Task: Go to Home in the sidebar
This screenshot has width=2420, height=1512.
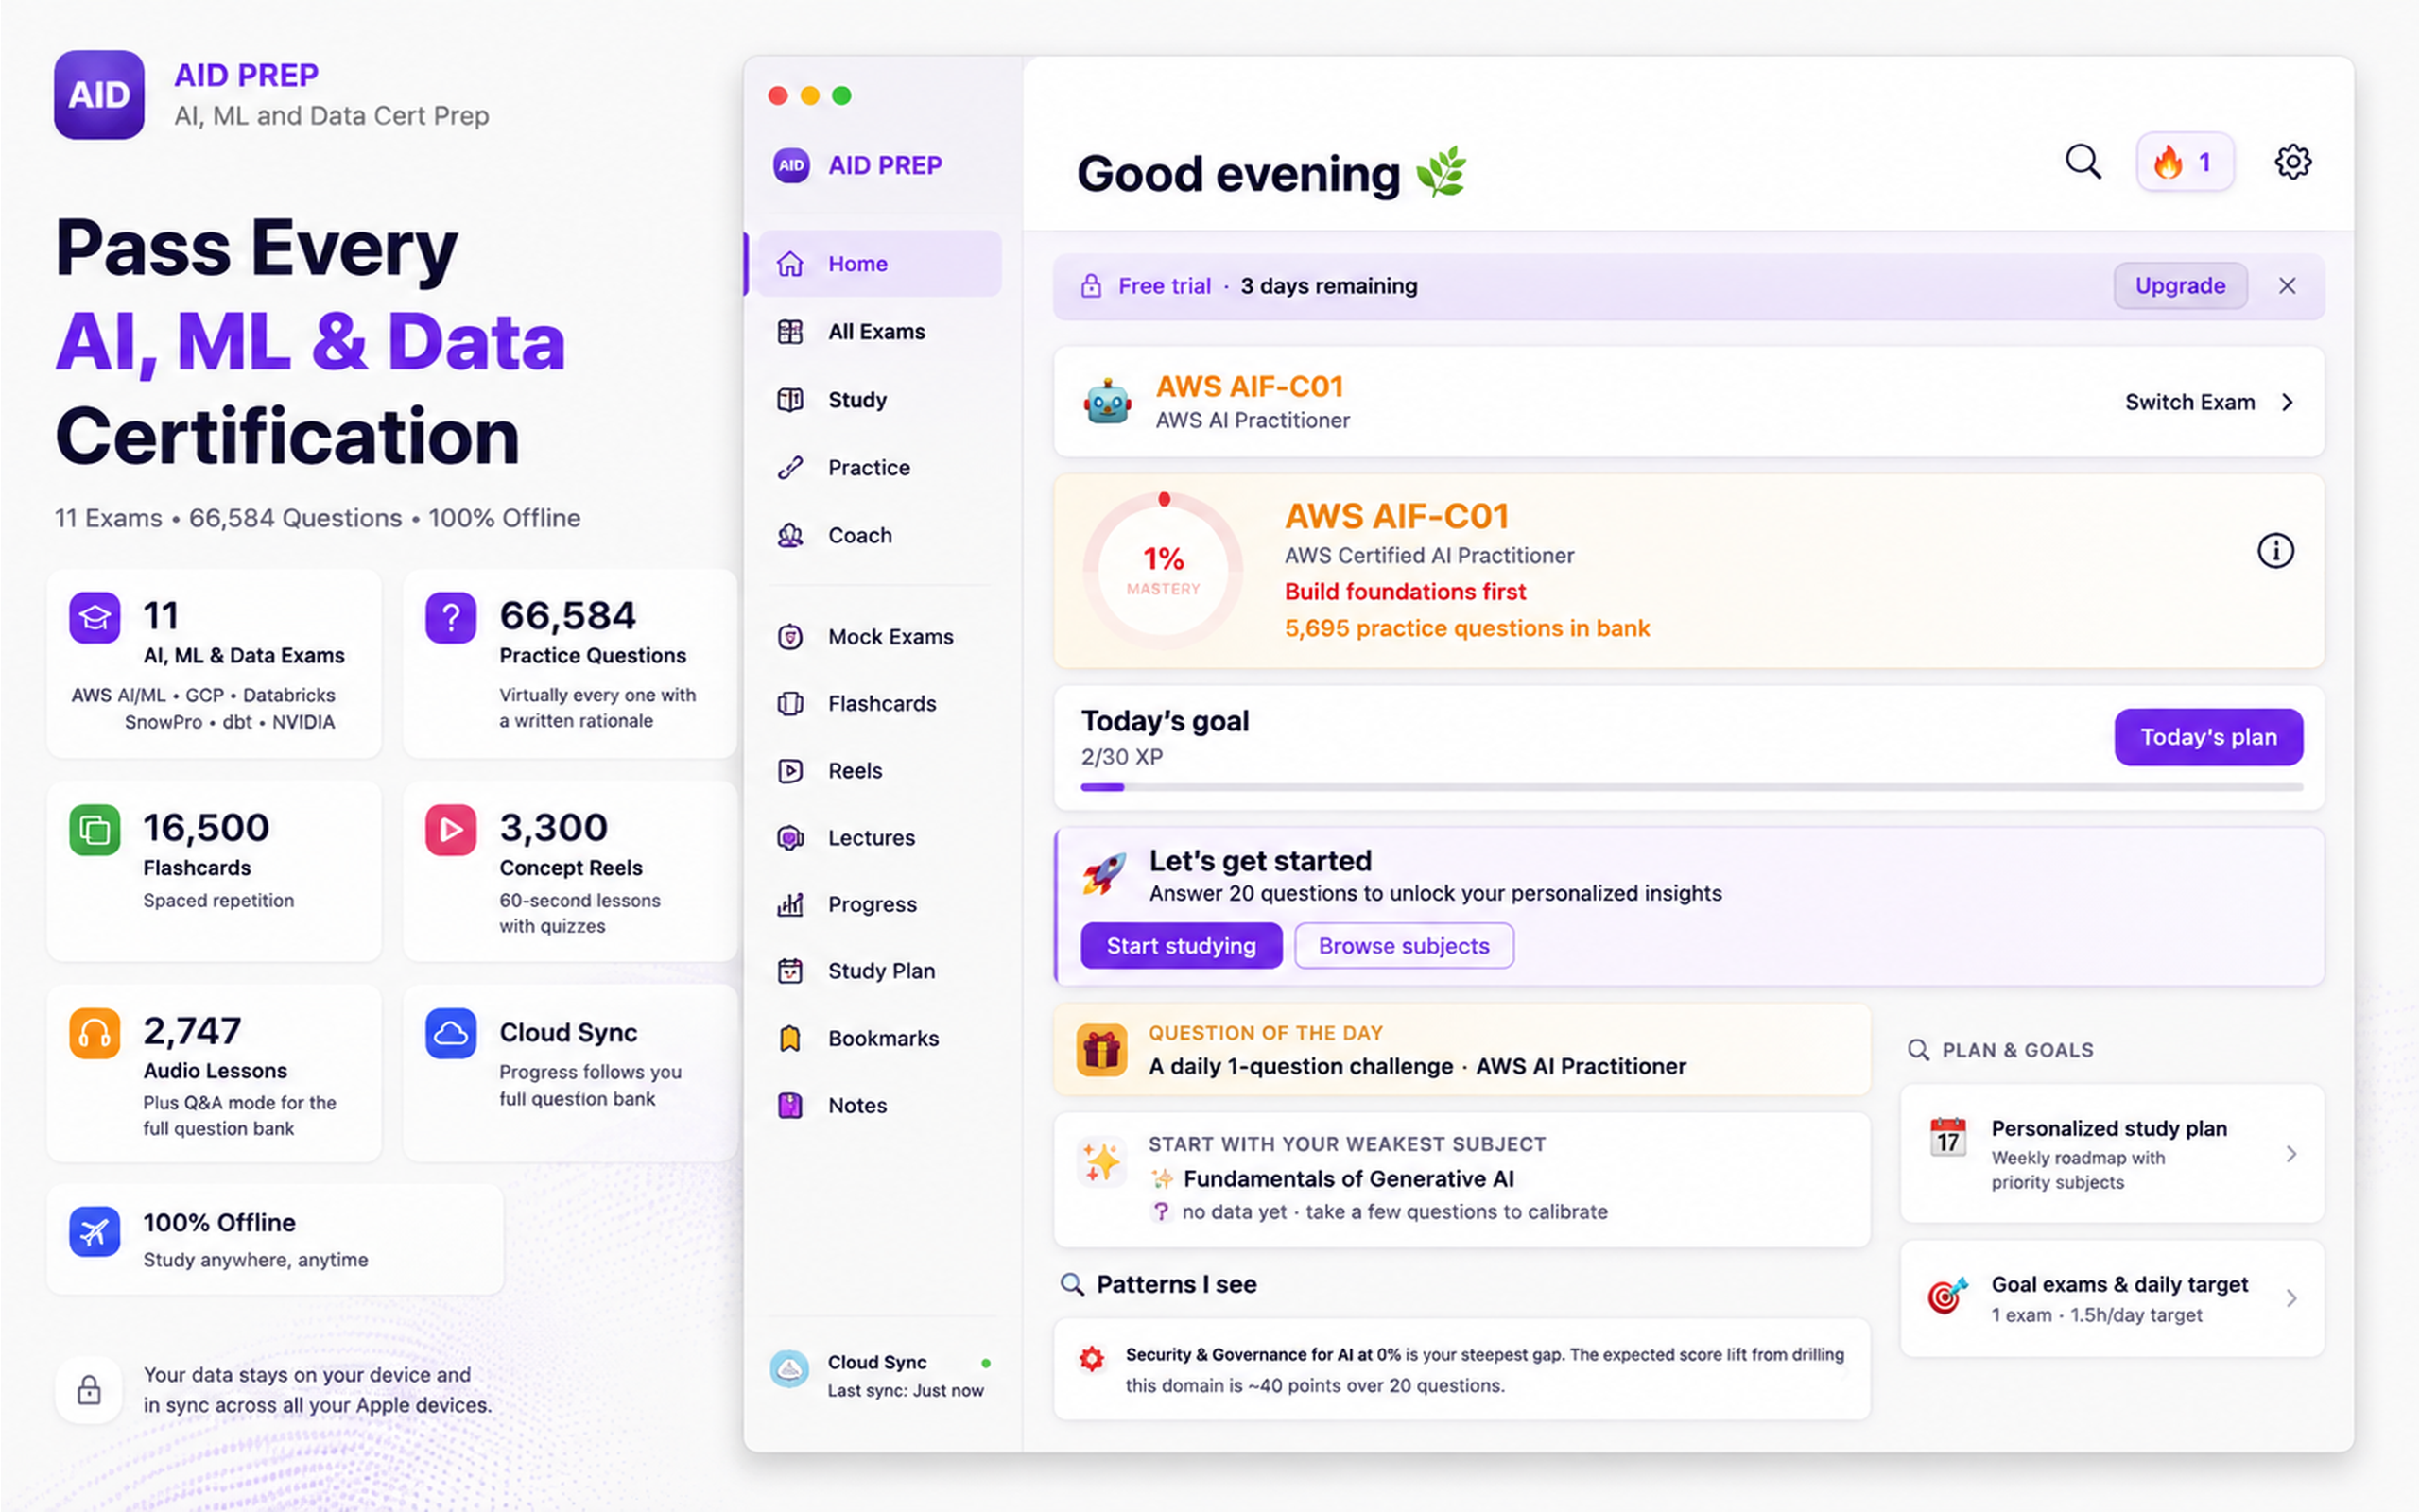Action: tap(879, 264)
